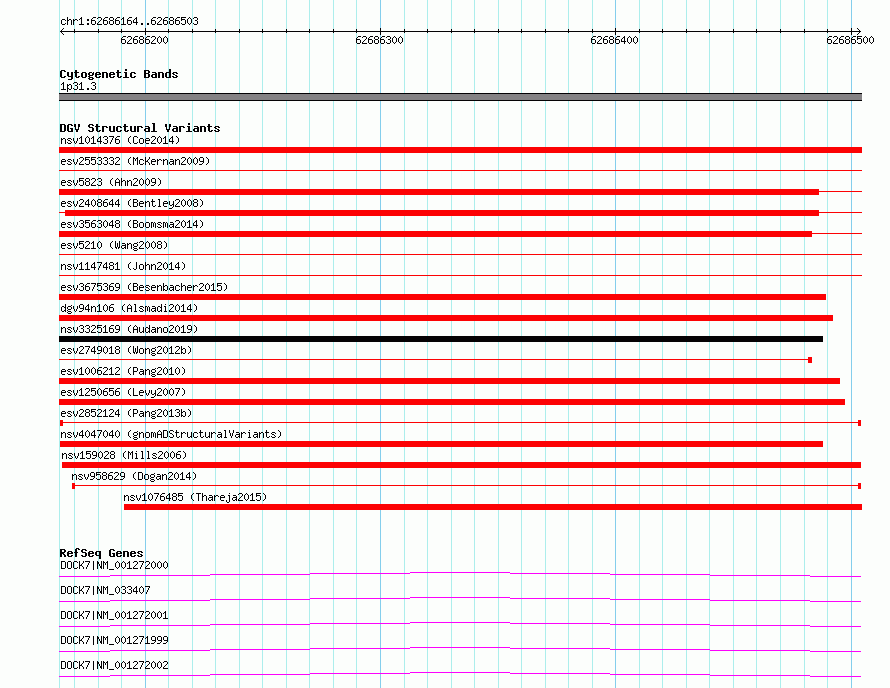Open transcript DOCK7|NM_033407
The height and width of the screenshot is (688, 890).
(105, 590)
